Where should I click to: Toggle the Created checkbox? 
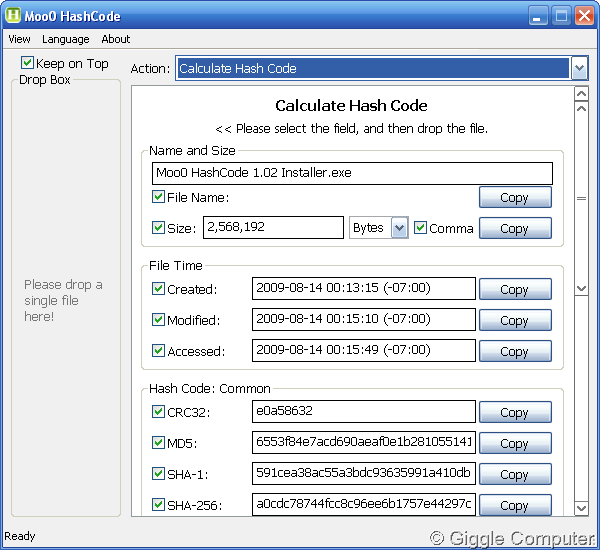tap(158, 289)
